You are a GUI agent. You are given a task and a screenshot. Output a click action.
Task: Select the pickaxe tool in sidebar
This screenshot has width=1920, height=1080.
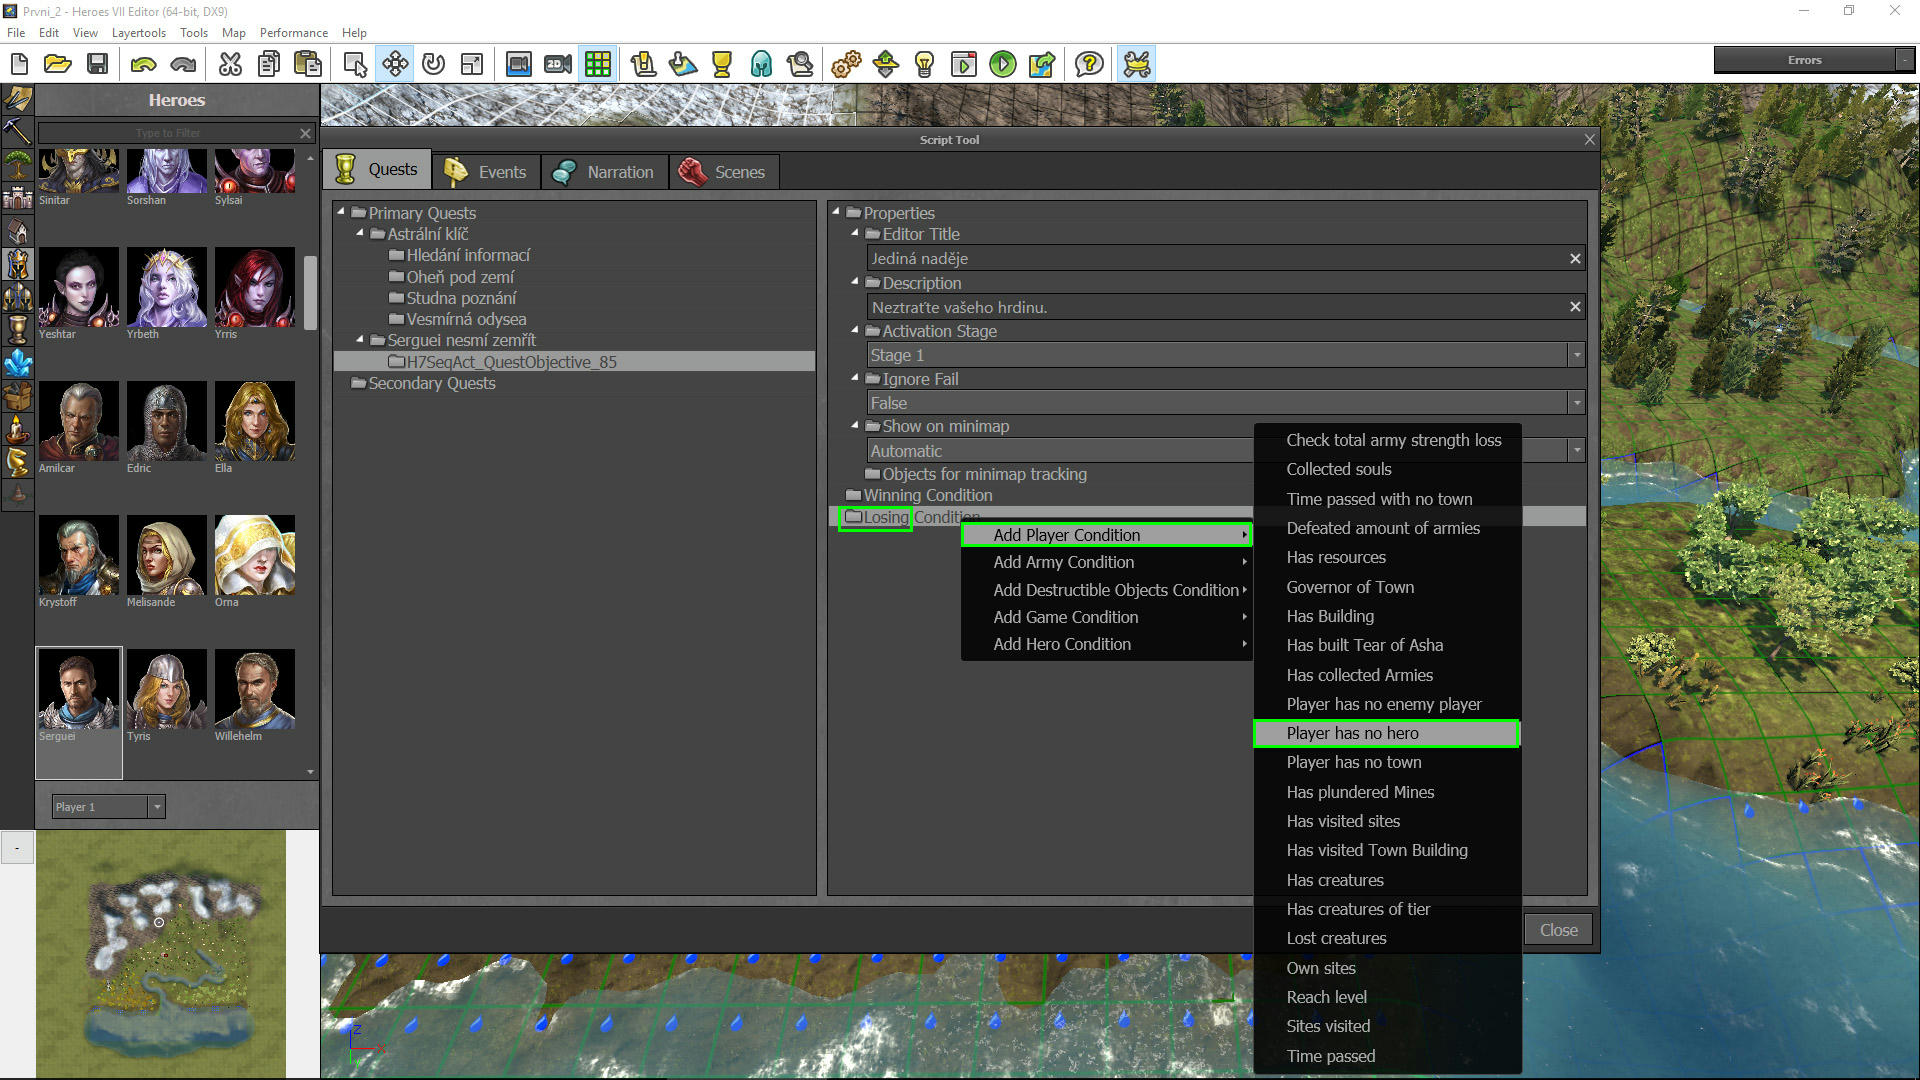tap(17, 131)
